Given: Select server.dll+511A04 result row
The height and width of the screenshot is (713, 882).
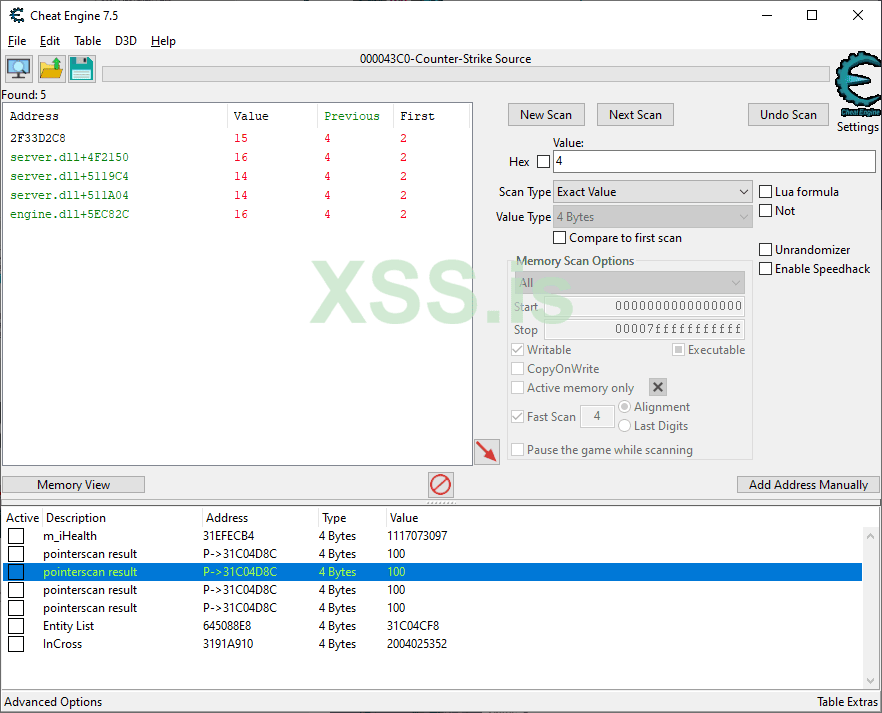Looking at the screenshot, I should point(237,195).
